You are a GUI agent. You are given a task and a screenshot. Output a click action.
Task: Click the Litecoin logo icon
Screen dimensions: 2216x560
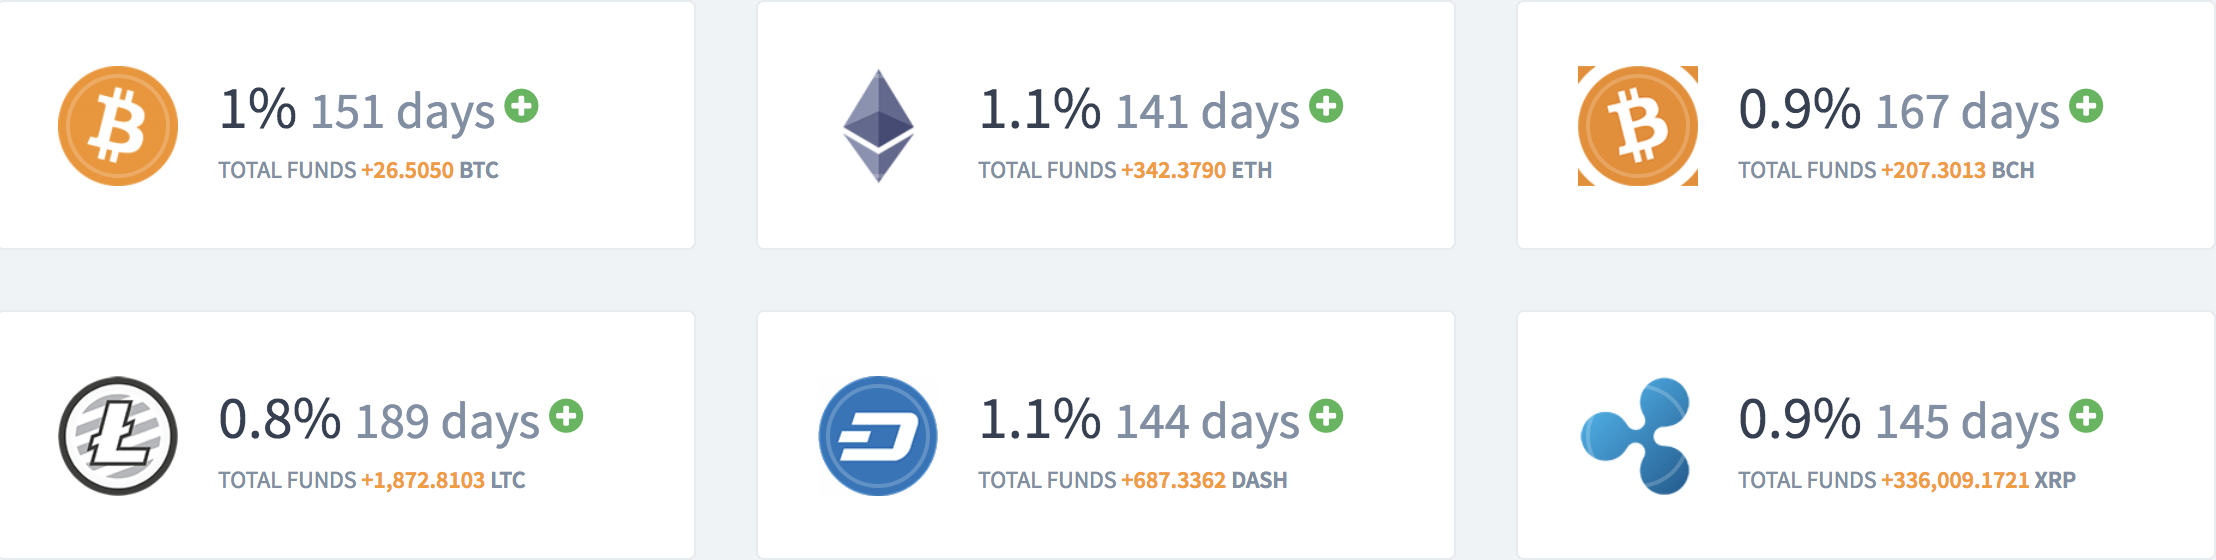(x=118, y=436)
